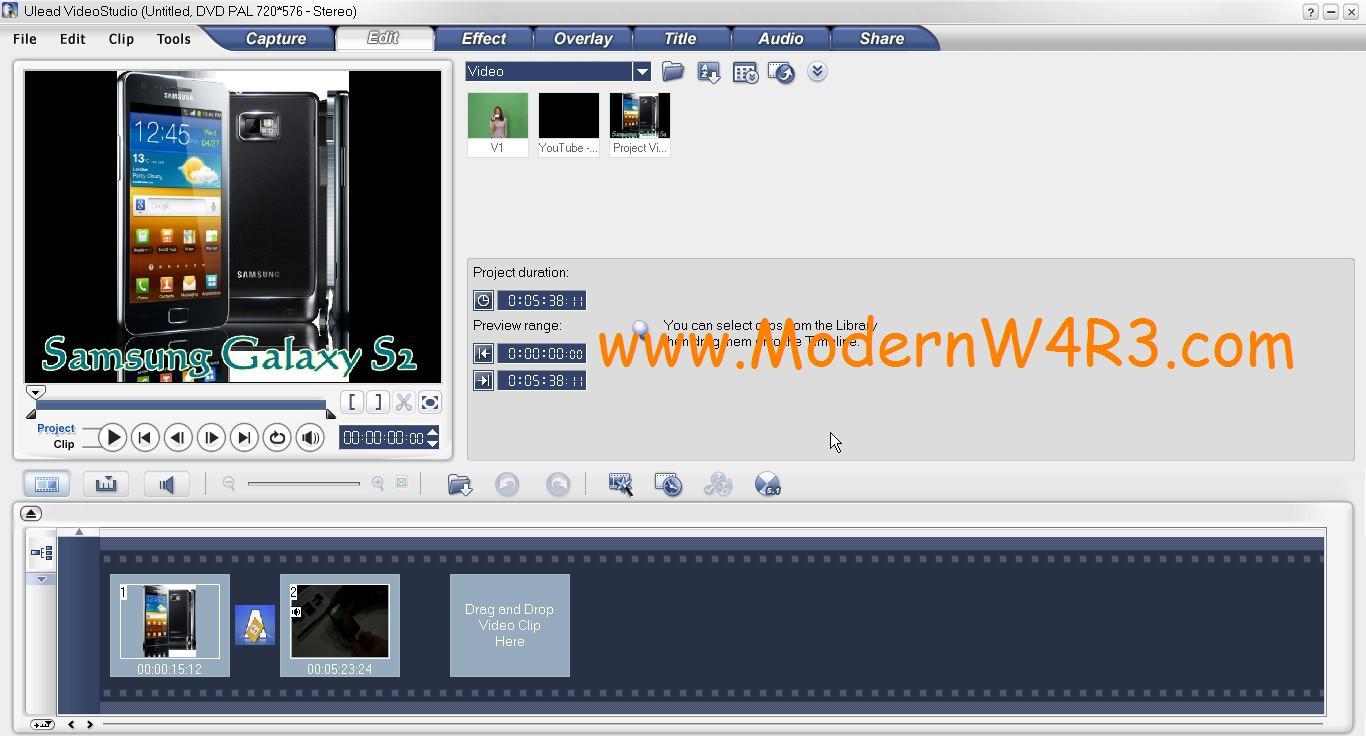Click project duration clock icon

point(483,300)
